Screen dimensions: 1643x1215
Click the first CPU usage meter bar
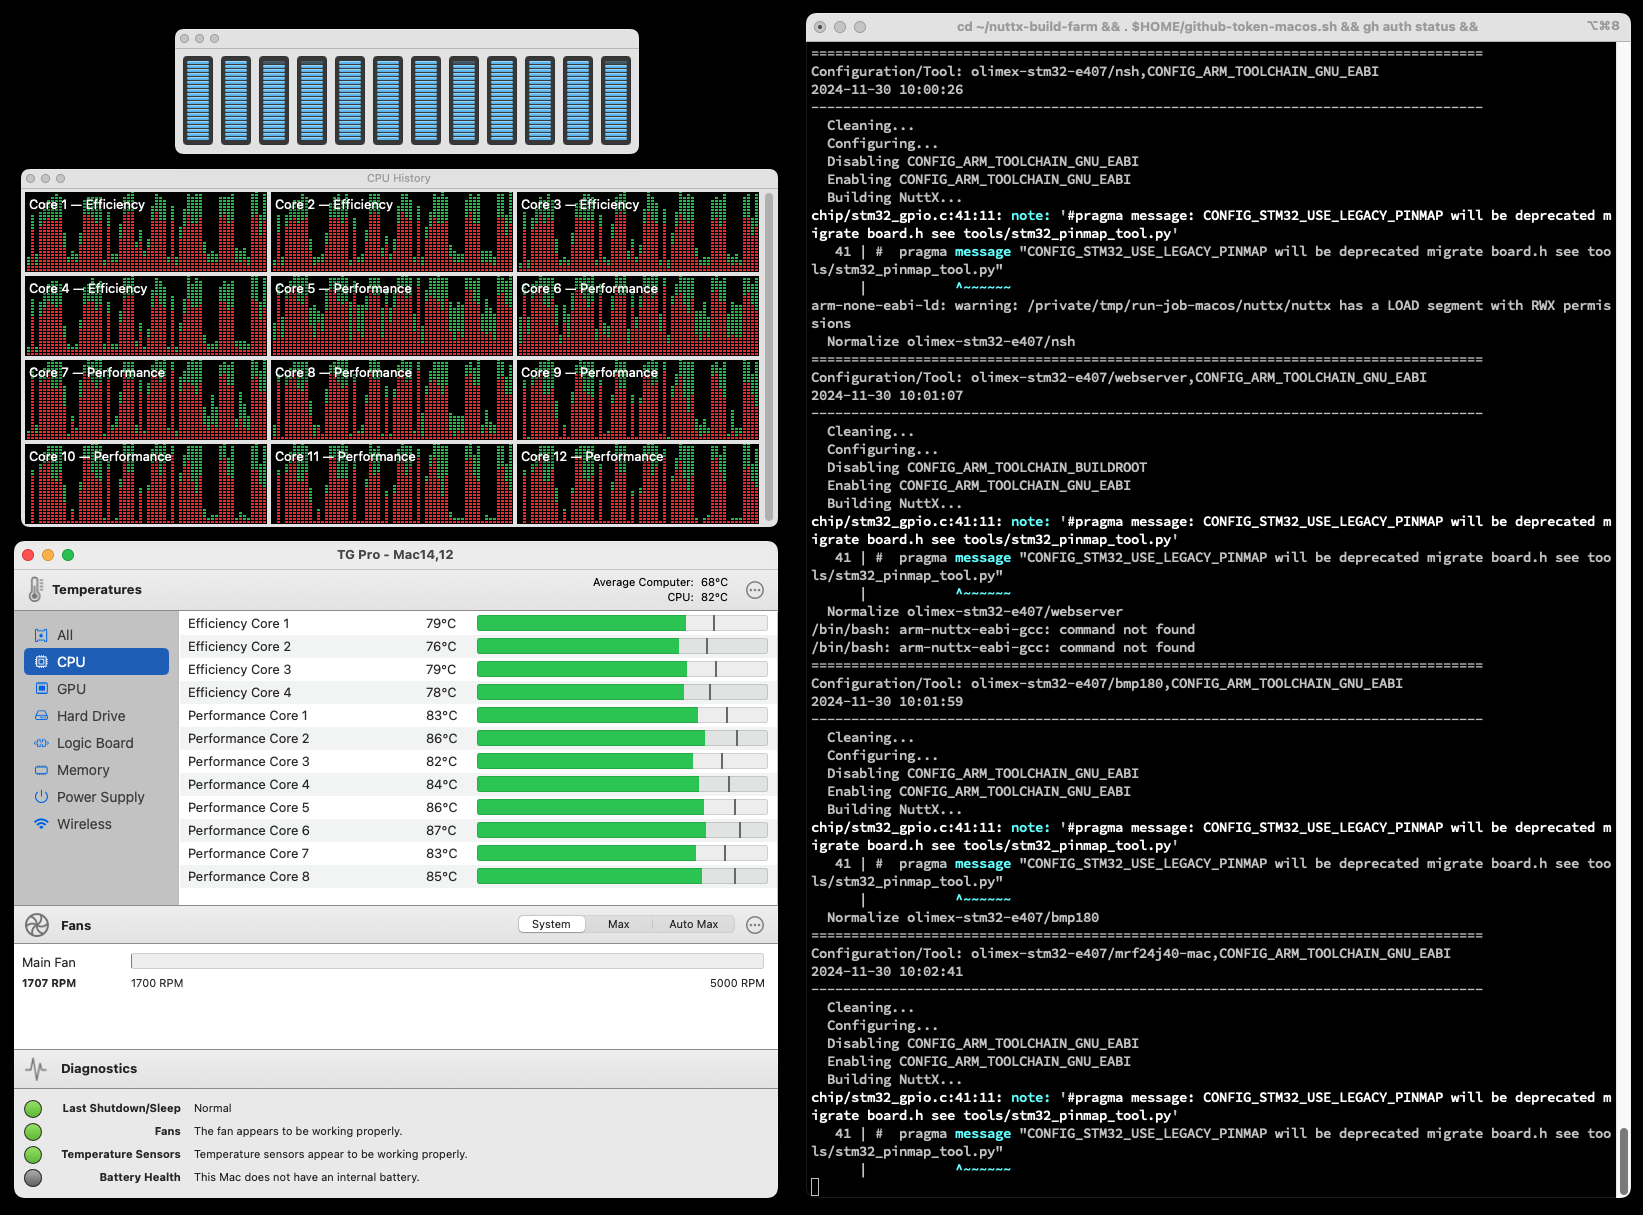198,100
